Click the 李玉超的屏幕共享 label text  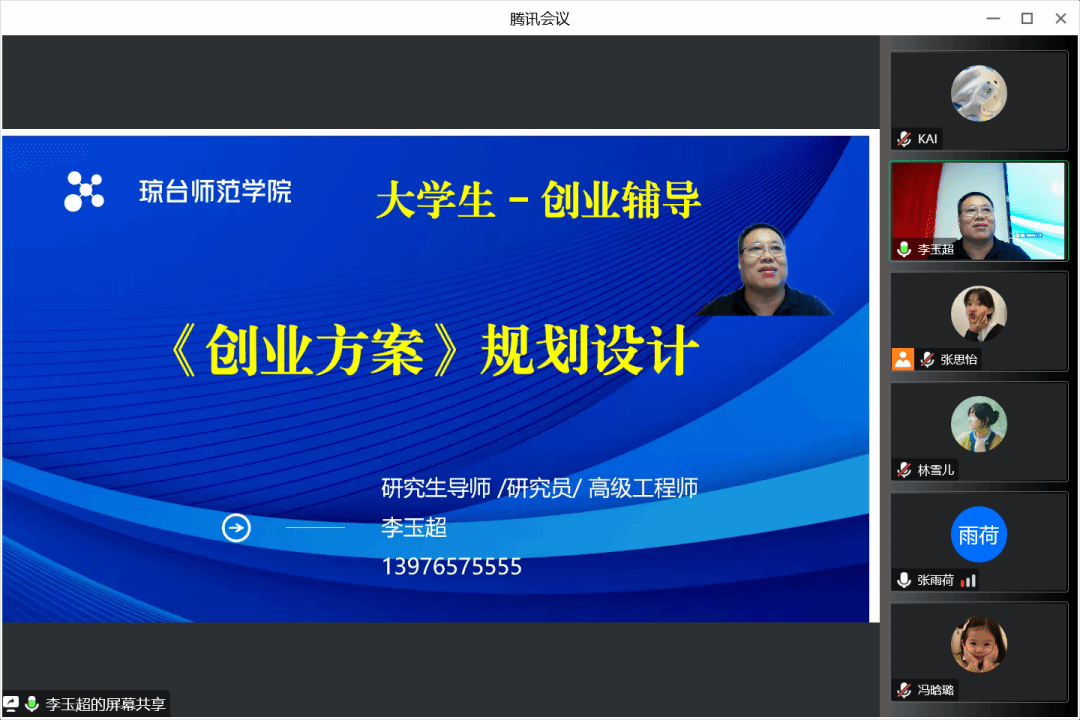[x=105, y=704]
